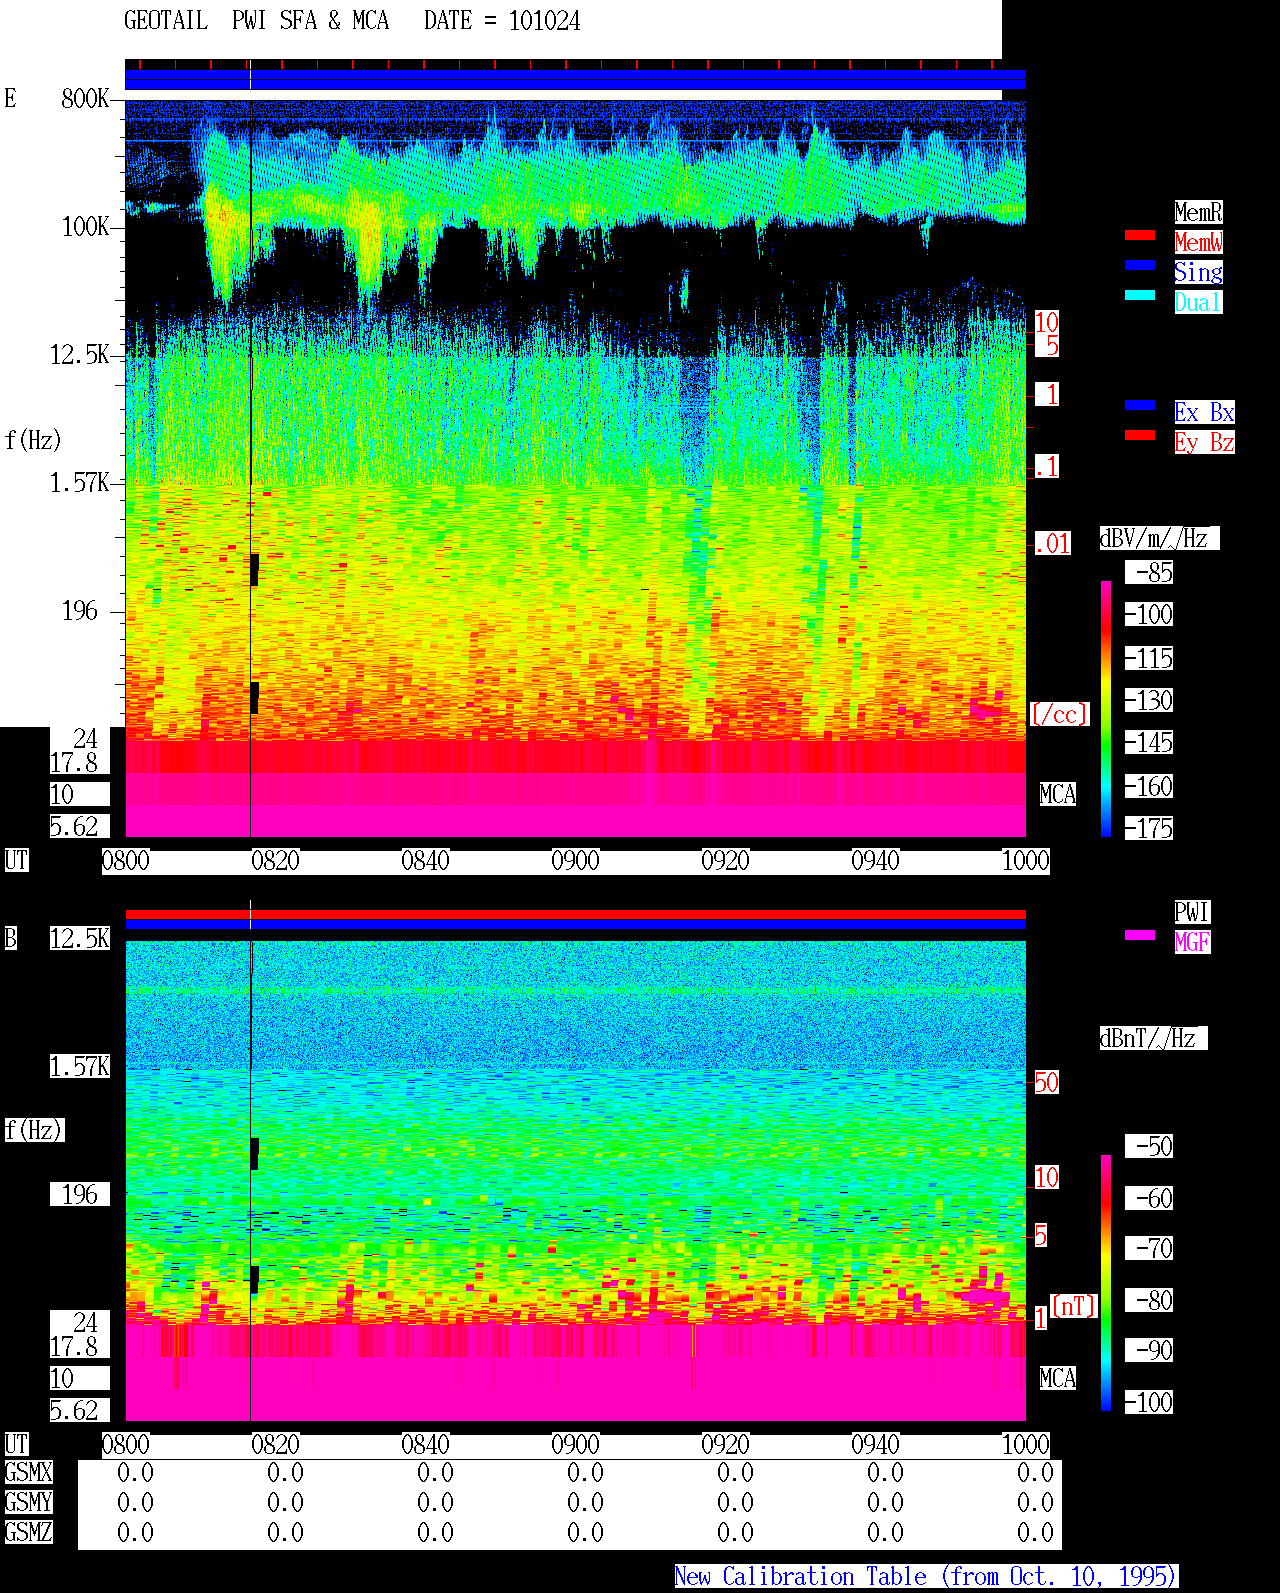The image size is (1280, 1593).
Task: Click the GSMY row label
Action: [x=28, y=1502]
